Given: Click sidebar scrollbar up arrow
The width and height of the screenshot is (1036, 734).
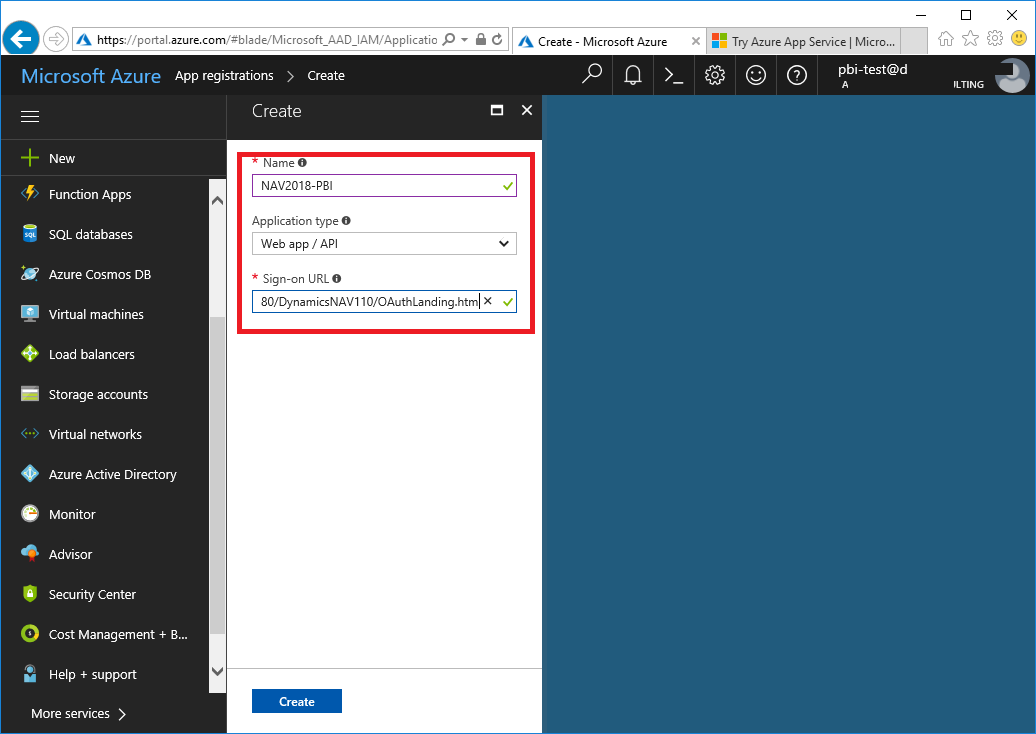Looking at the screenshot, I should [217, 200].
